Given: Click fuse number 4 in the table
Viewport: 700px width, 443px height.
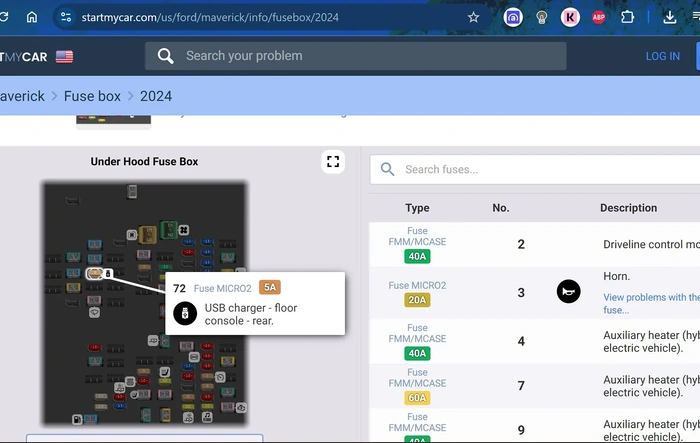Looking at the screenshot, I should click(x=521, y=341).
